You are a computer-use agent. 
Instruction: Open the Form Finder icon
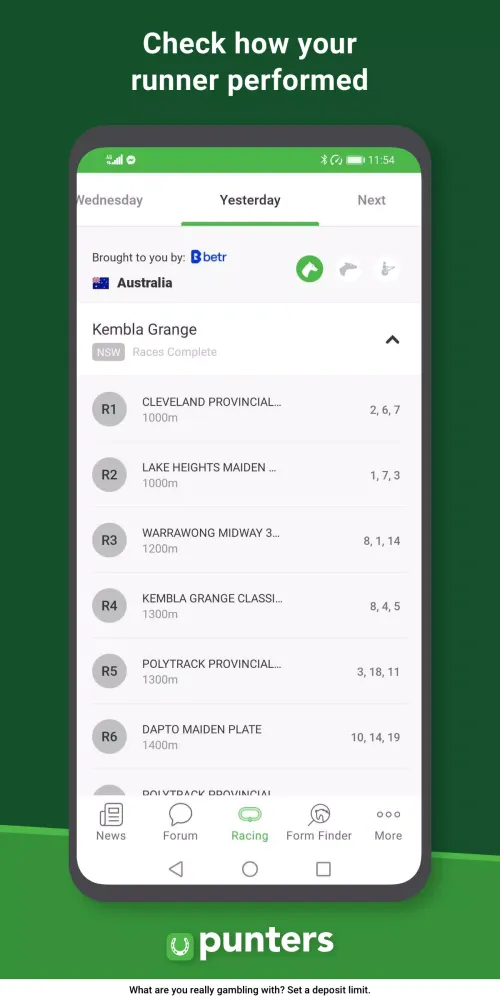319,815
